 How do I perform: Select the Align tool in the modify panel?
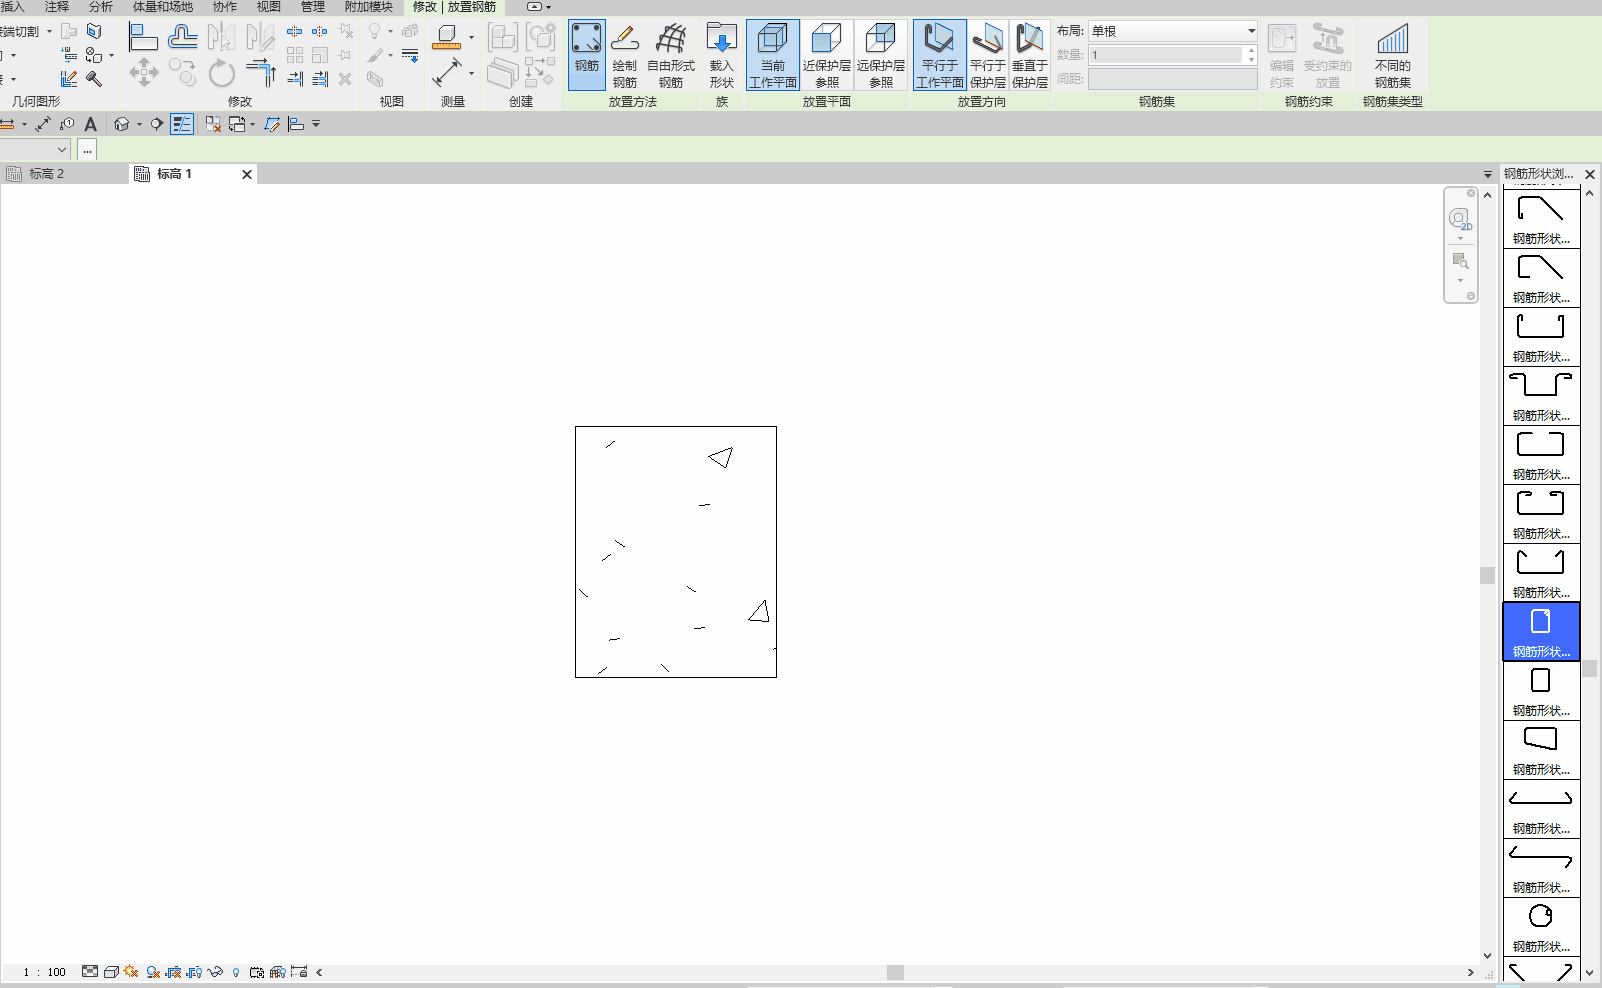pos(143,38)
